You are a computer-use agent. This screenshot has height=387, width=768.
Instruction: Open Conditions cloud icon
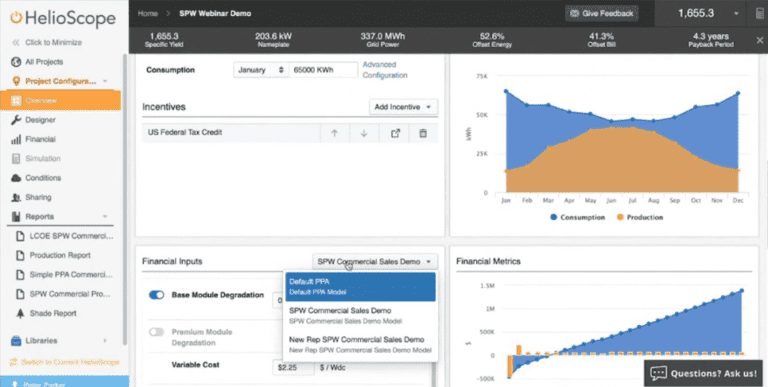pos(16,178)
